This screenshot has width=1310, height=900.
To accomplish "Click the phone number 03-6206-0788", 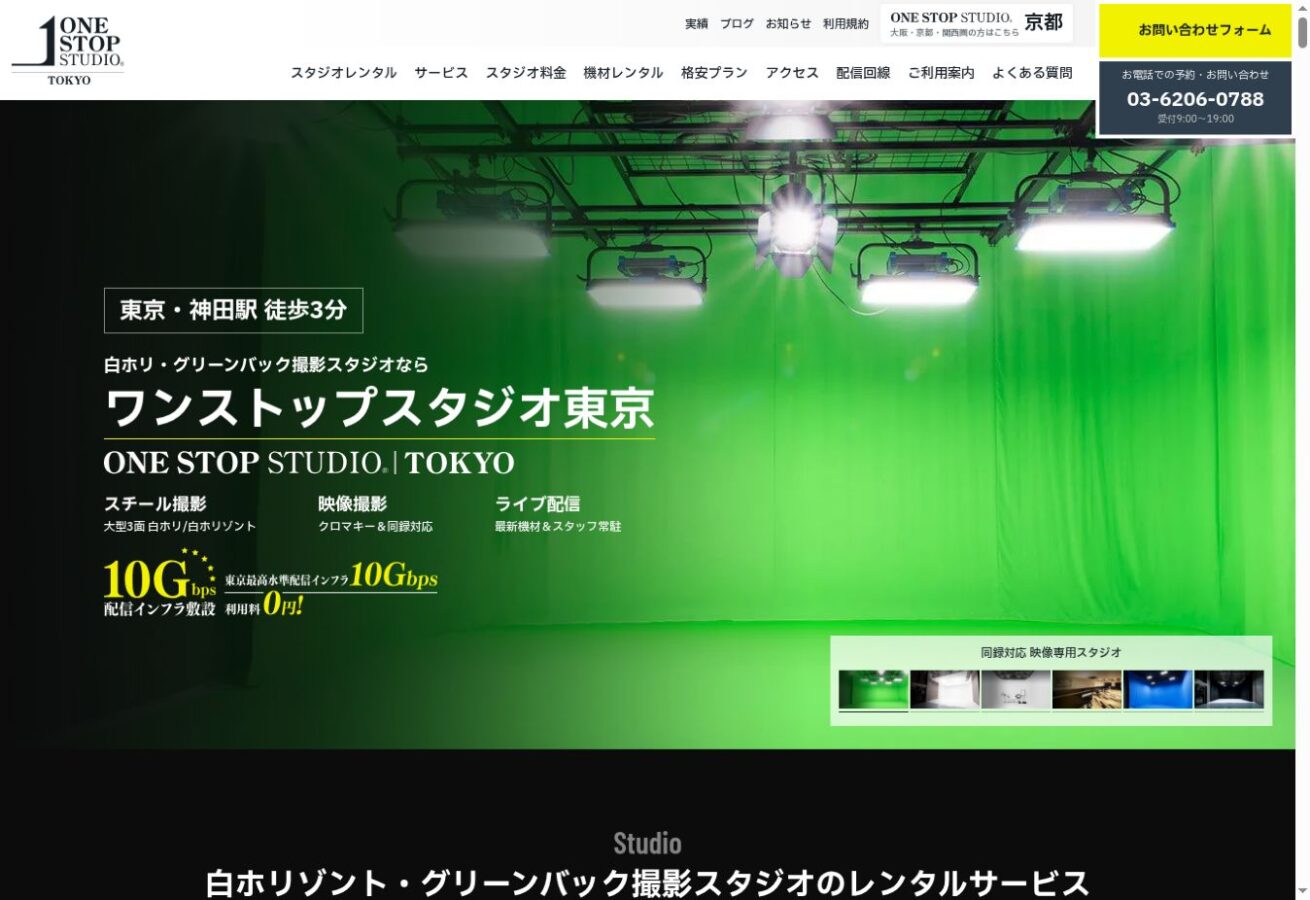I will [1195, 99].
